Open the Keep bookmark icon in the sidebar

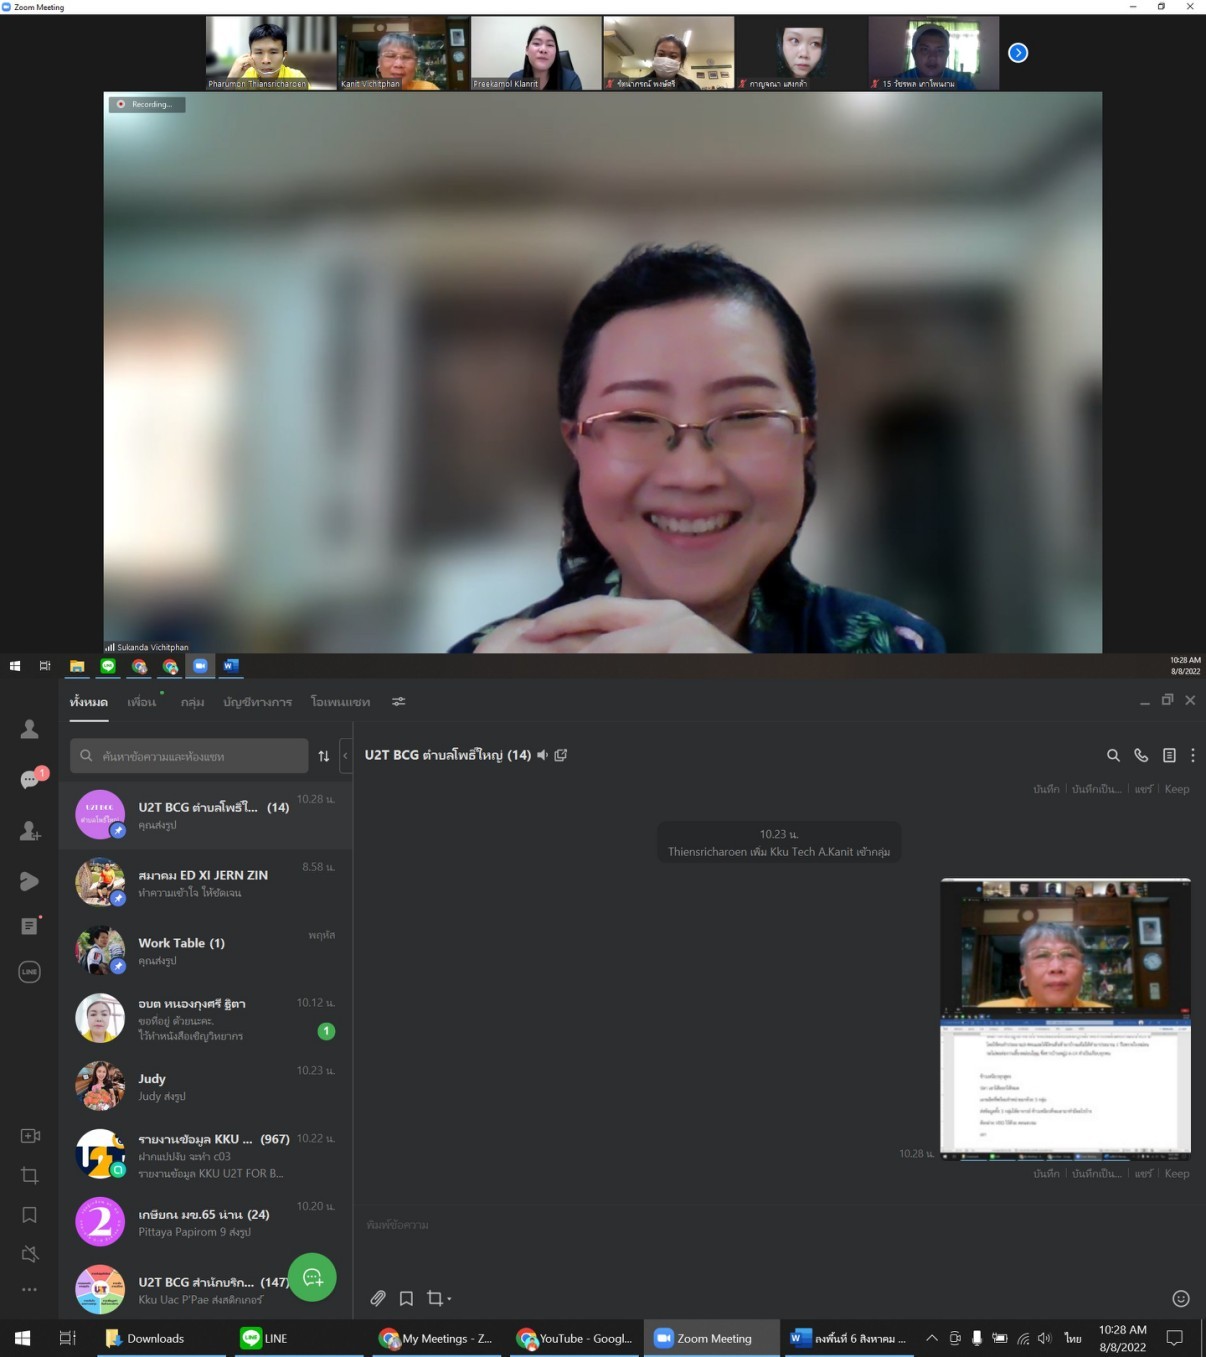pyautogui.click(x=30, y=1215)
